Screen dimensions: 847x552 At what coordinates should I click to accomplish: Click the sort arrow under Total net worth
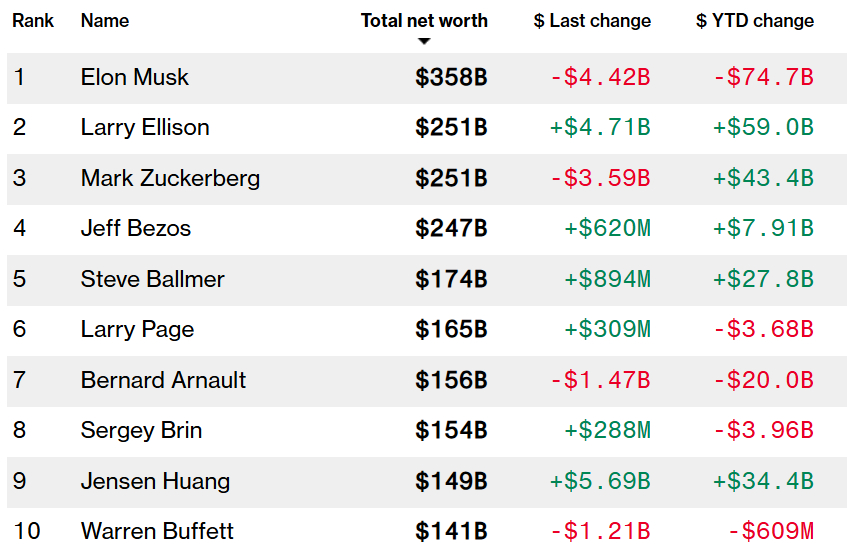(x=424, y=41)
